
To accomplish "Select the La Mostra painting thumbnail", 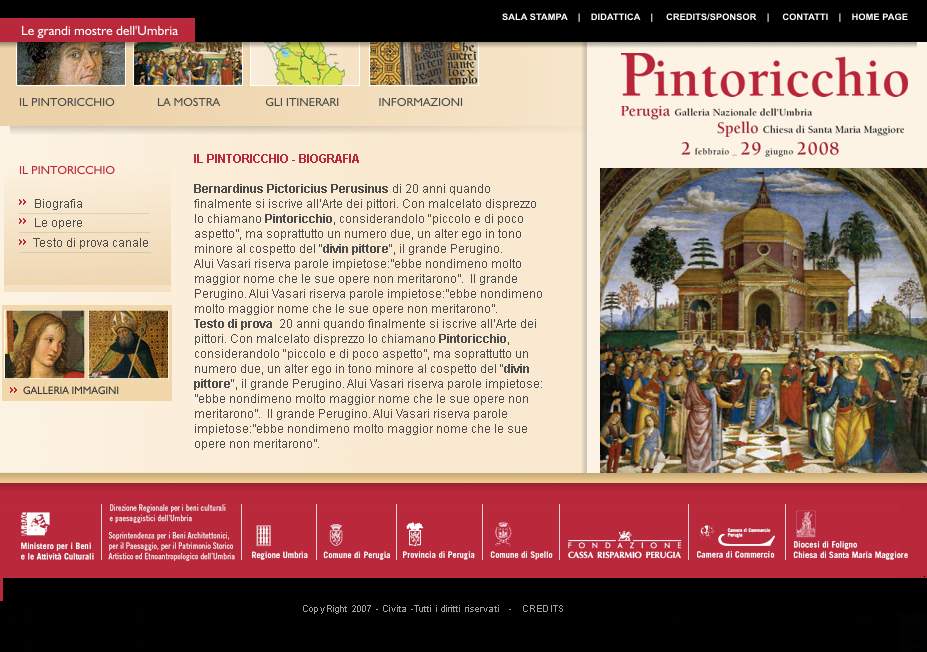I will tap(188, 63).
